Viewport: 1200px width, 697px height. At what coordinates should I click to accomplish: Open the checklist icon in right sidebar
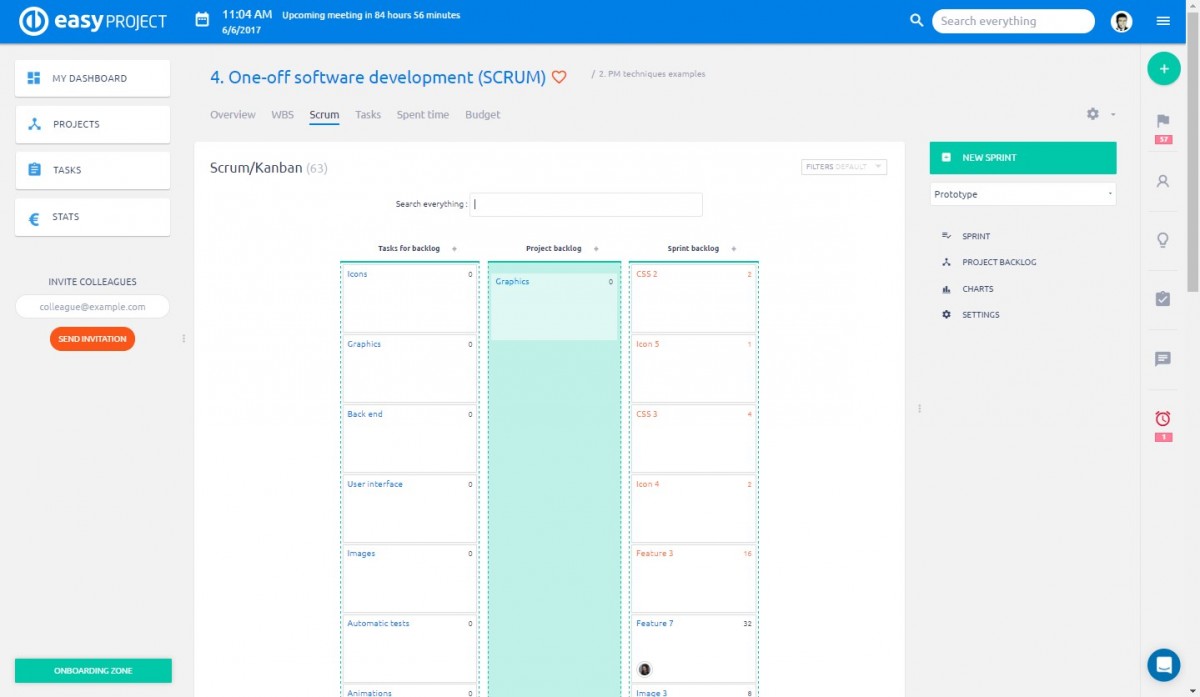pyautogui.click(x=1163, y=299)
